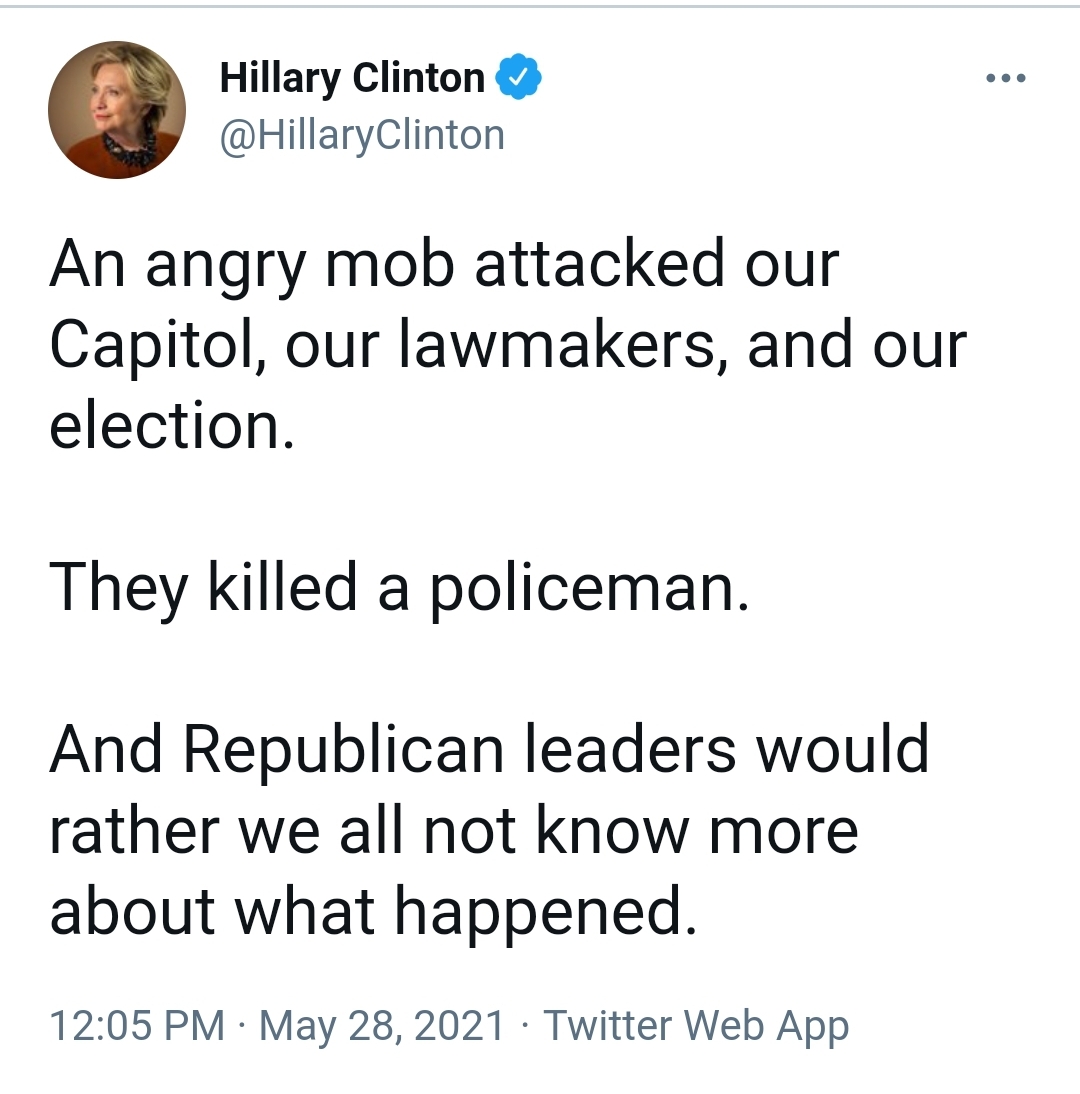Click the word 'lawmakers' in the tweet
The height and width of the screenshot is (1094, 1080).
tap(557, 345)
